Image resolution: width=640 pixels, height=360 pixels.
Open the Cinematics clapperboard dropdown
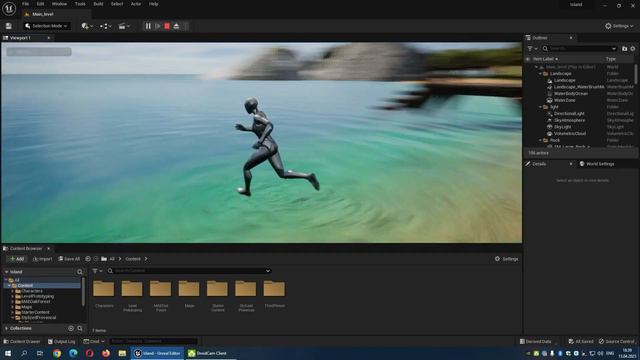pyautogui.click(x=124, y=26)
